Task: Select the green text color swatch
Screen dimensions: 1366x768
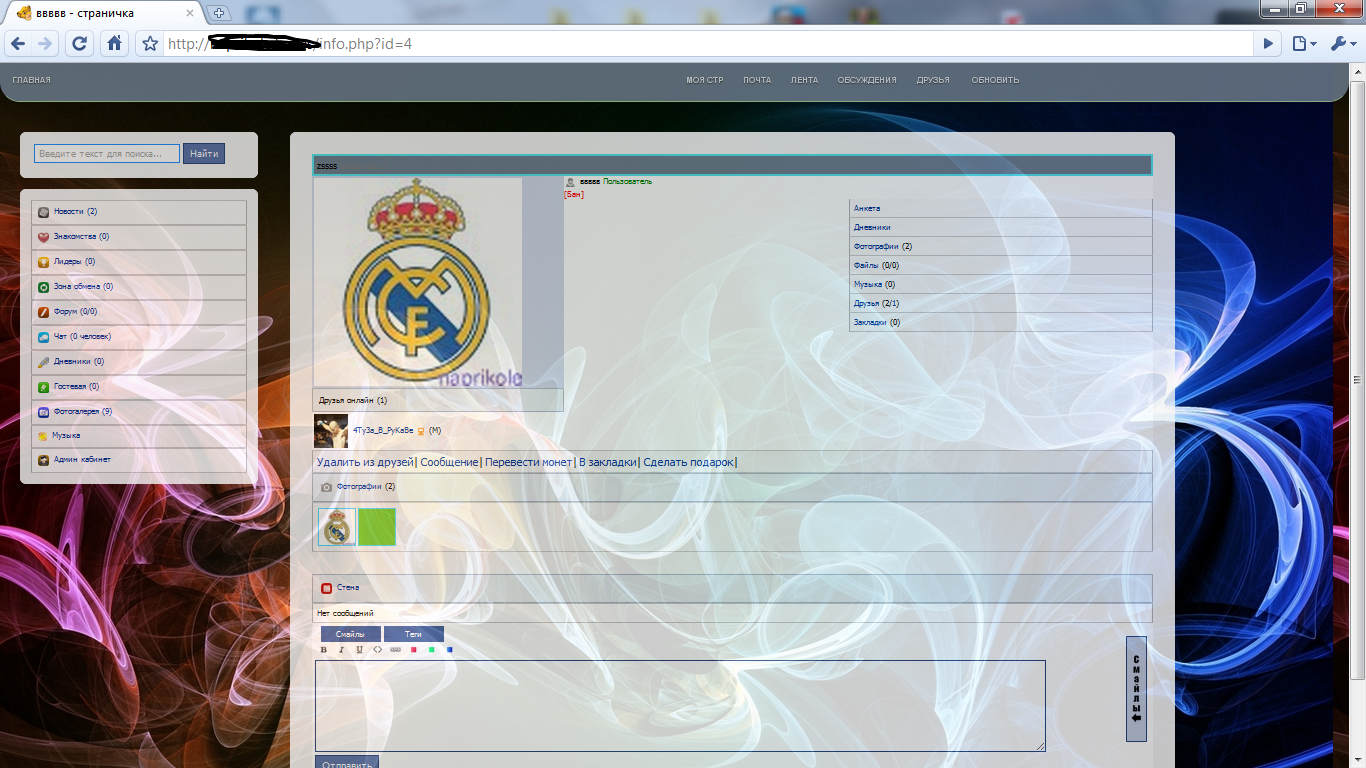Action: click(x=431, y=650)
